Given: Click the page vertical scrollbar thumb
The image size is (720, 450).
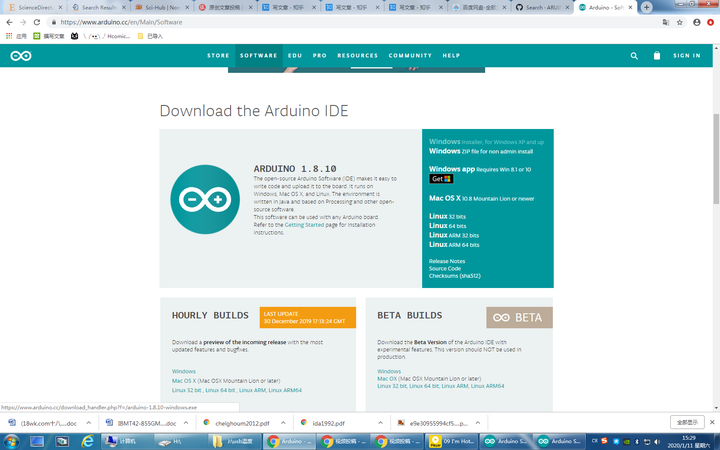Looking at the screenshot, I should (x=716, y=158).
